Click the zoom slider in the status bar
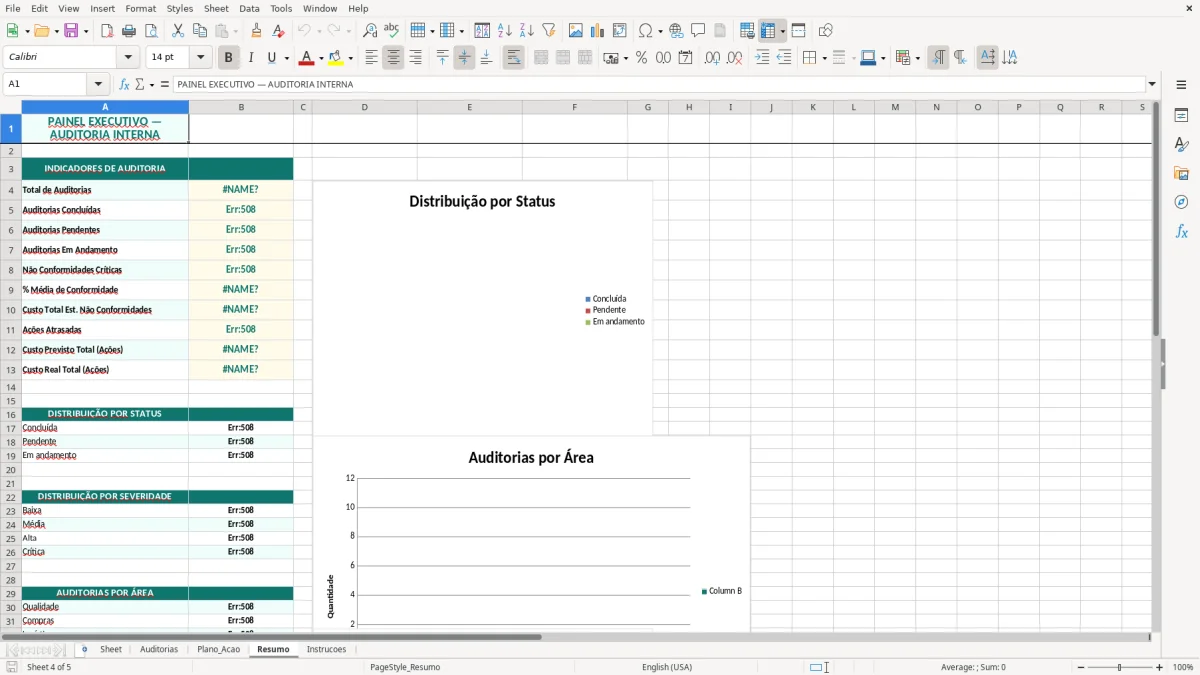 (1119, 667)
